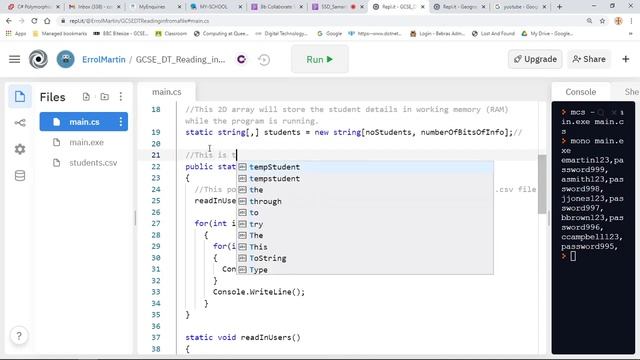Click line number 19 in gutter
This screenshot has height=360, width=640.
pos(156,132)
